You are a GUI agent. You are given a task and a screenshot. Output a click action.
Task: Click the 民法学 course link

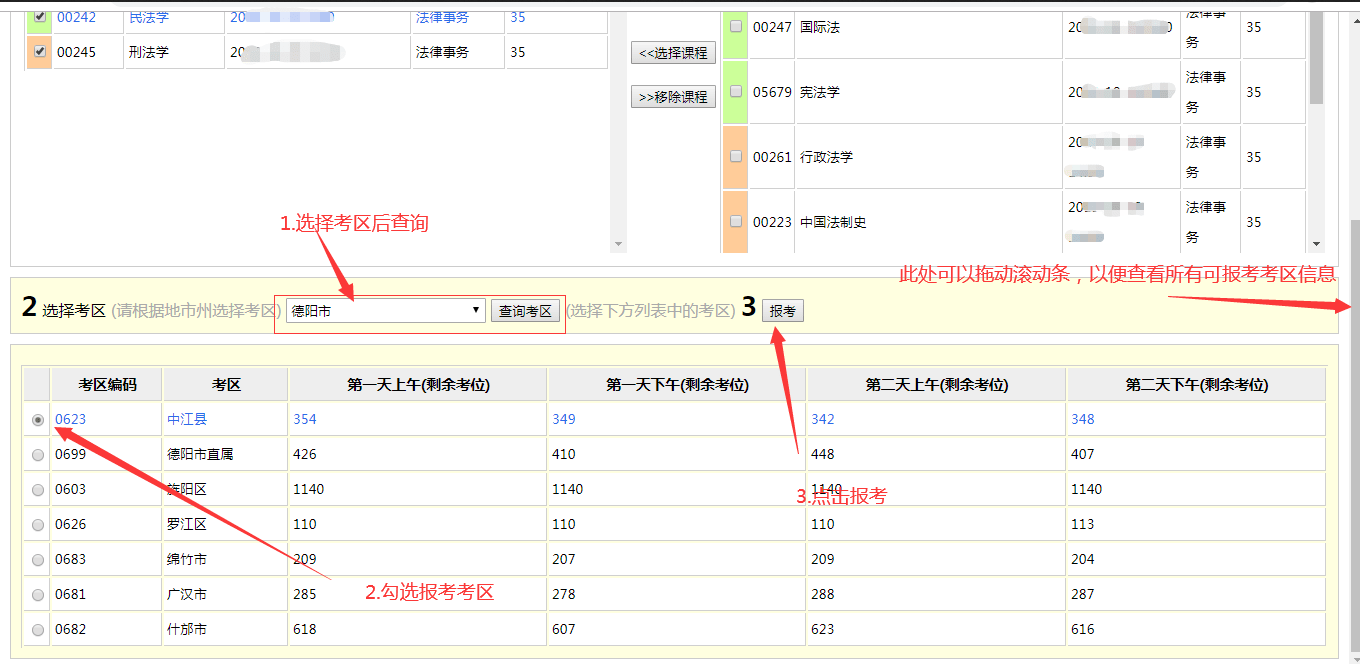pos(148,17)
